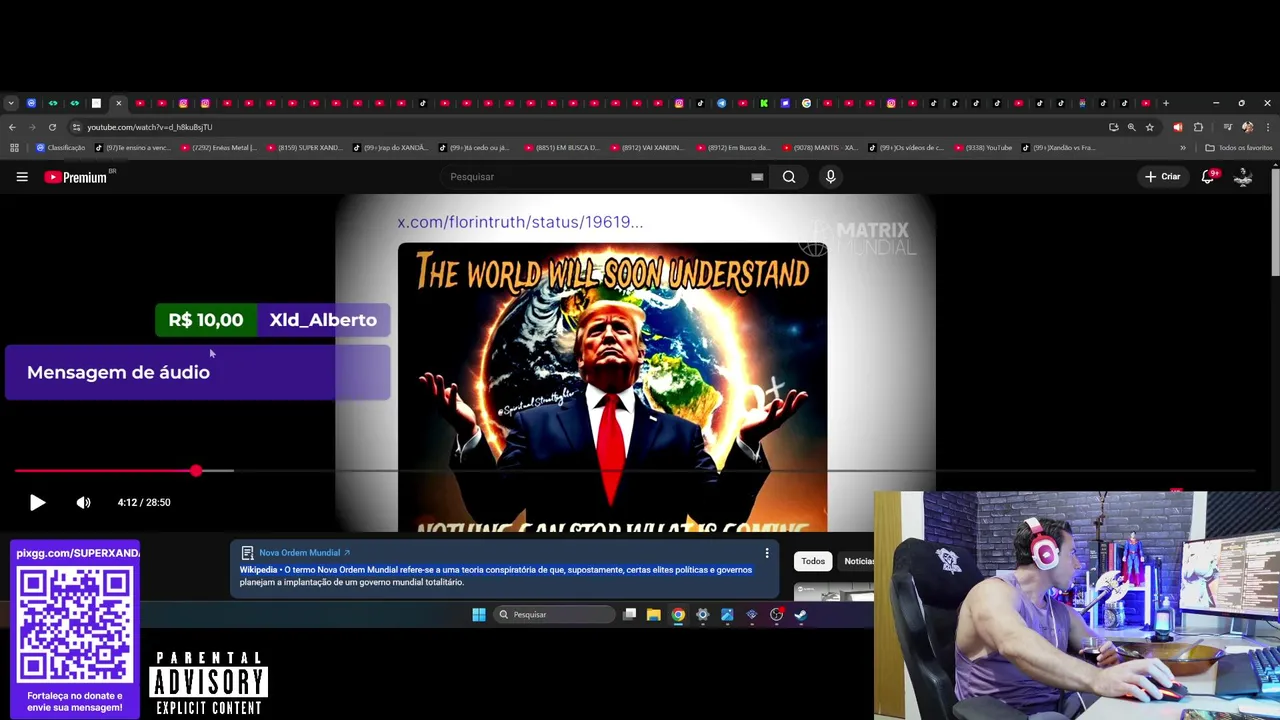
Task: Open the (9338) YouTube bookmark
Action: click(x=983, y=148)
